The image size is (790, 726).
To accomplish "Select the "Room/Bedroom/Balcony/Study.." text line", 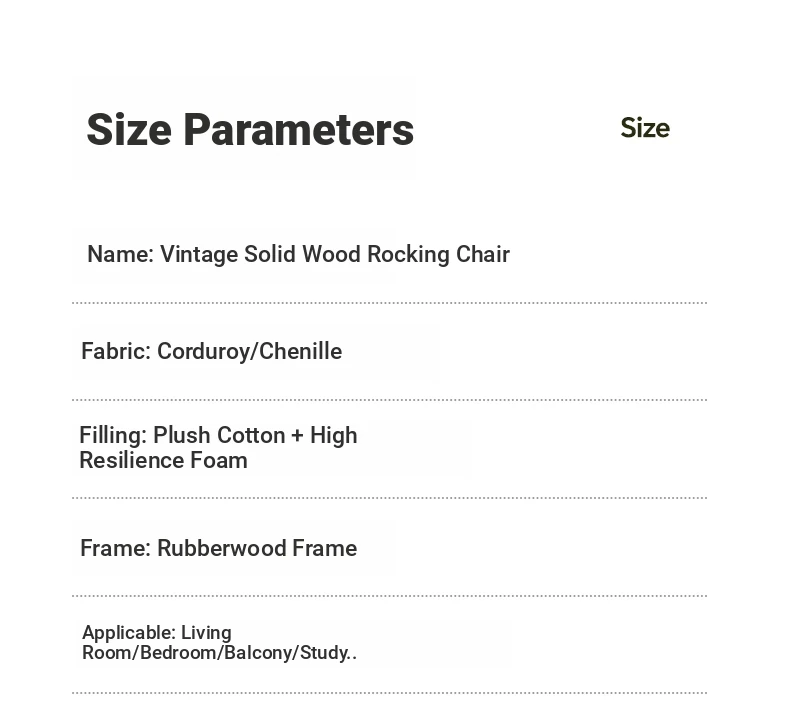I will coord(219,653).
